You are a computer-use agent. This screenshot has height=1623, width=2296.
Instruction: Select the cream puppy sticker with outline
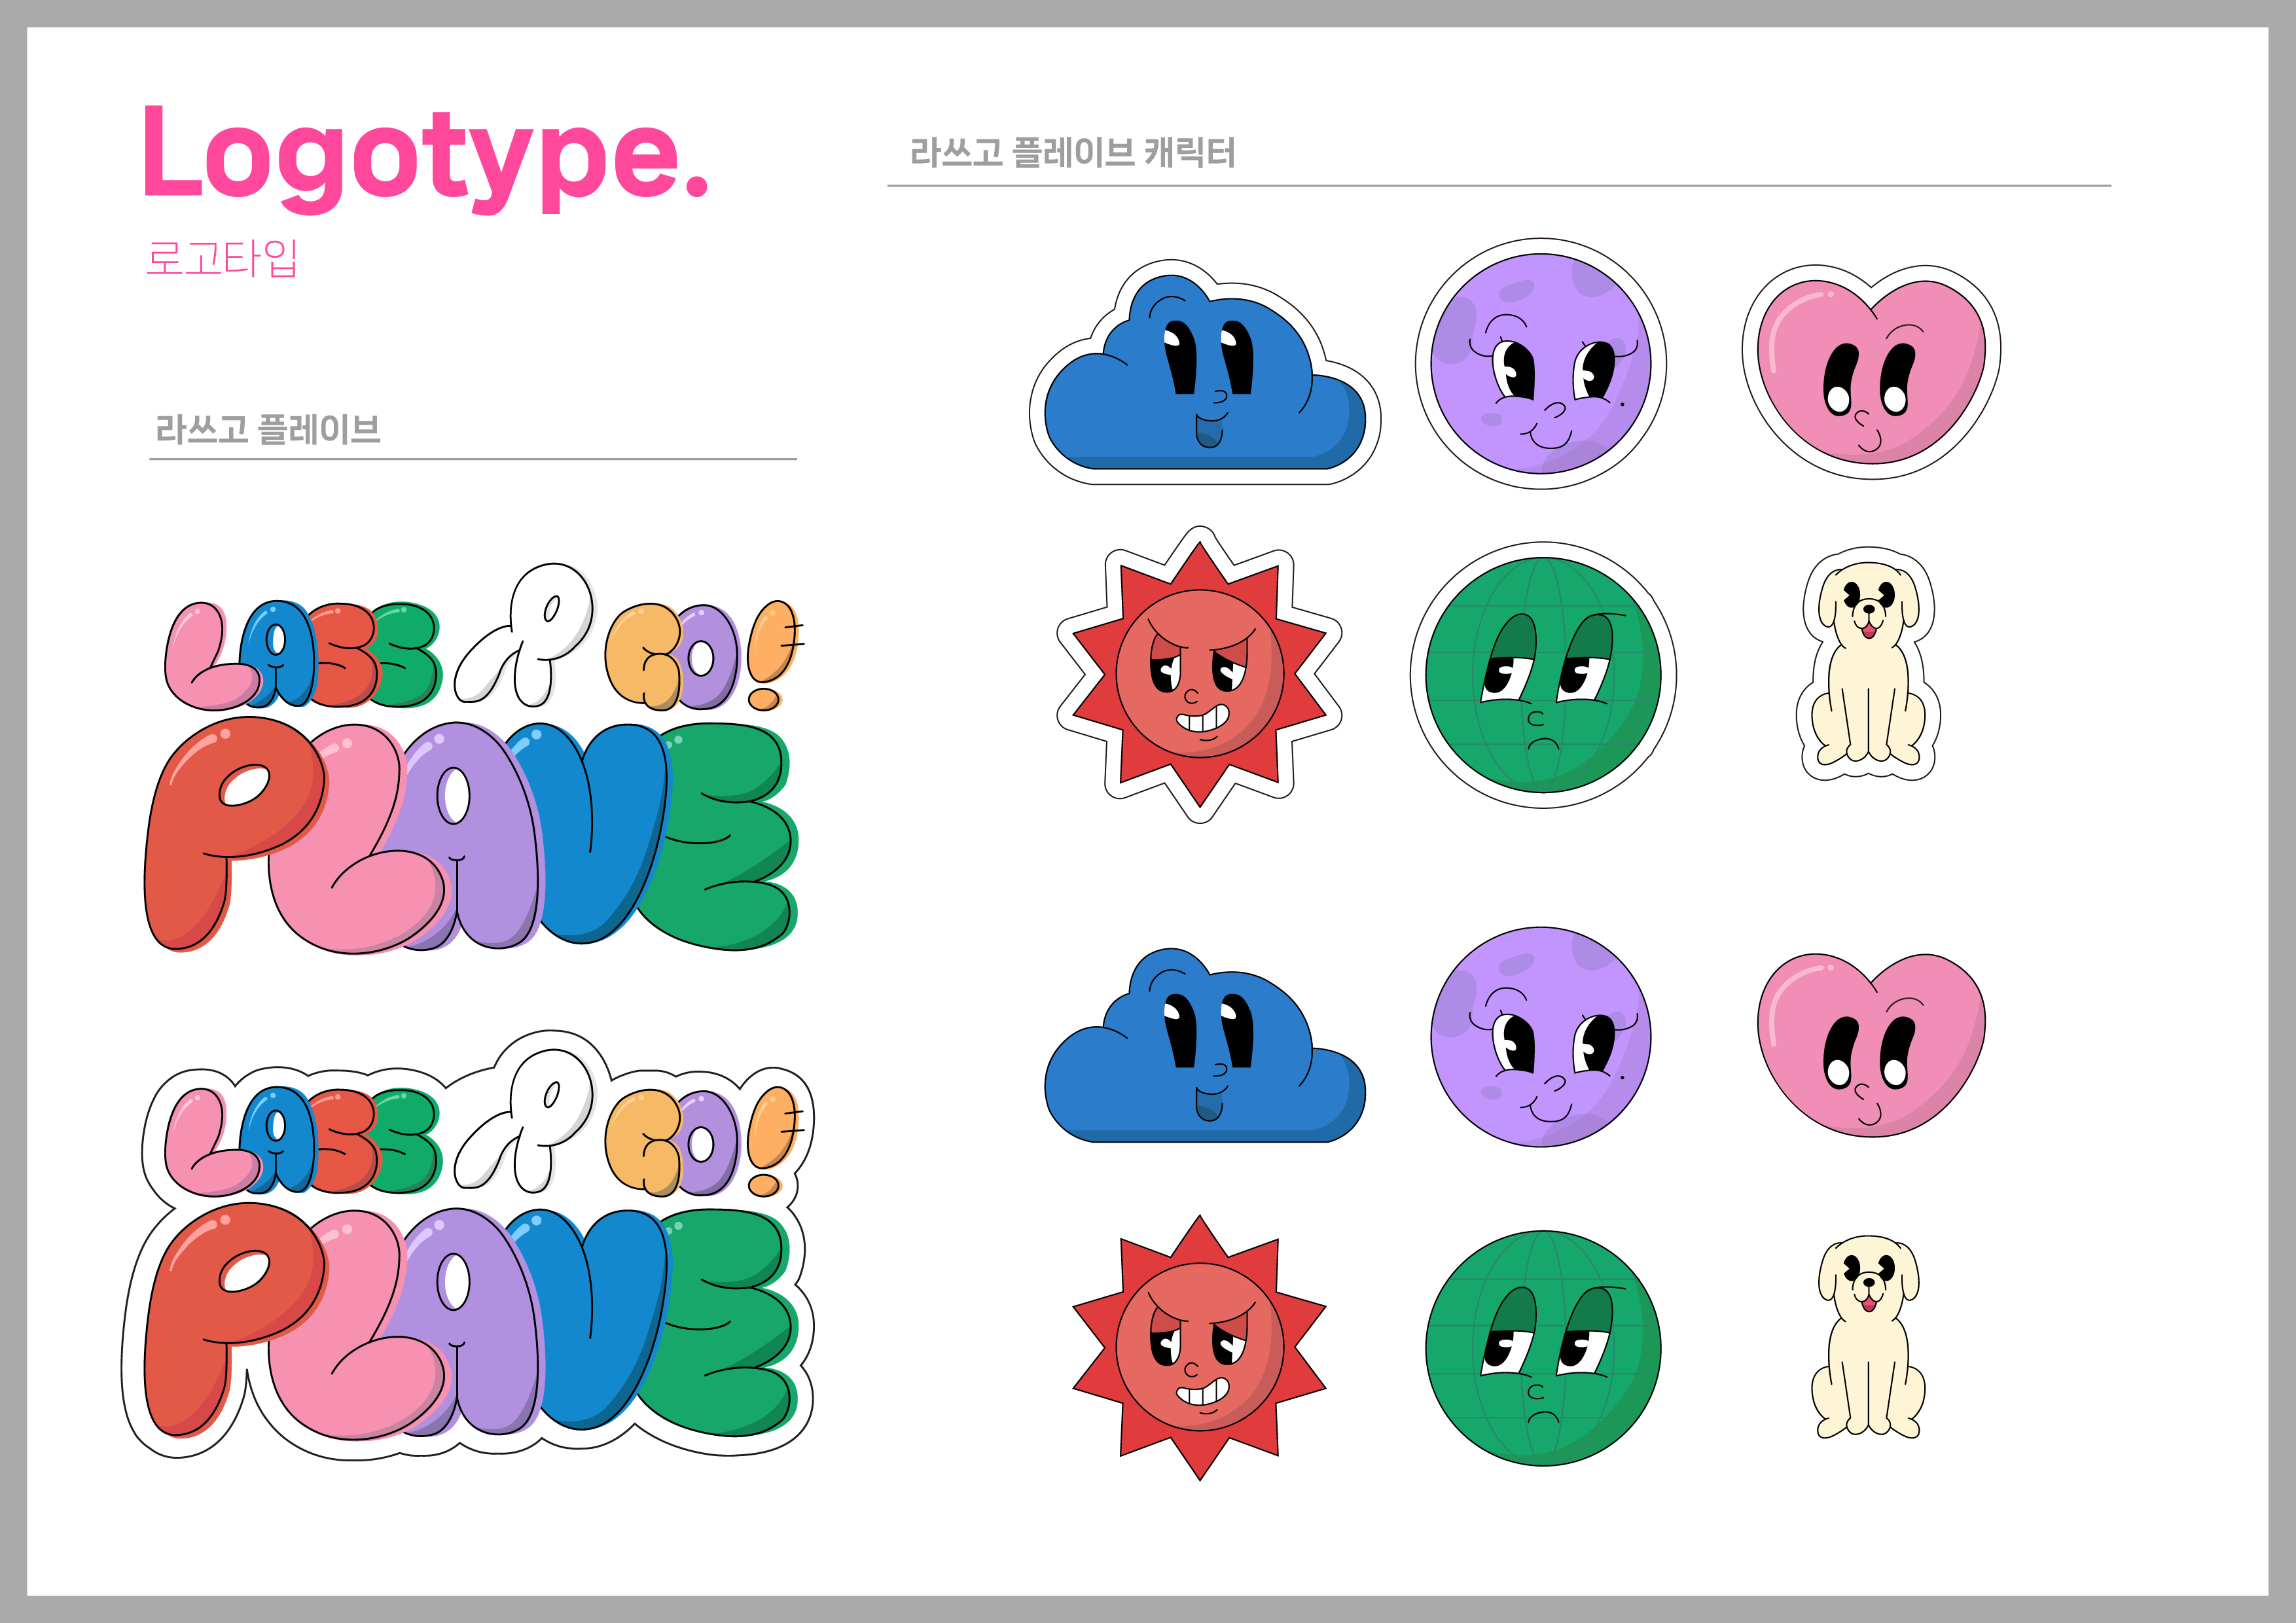(1868, 665)
